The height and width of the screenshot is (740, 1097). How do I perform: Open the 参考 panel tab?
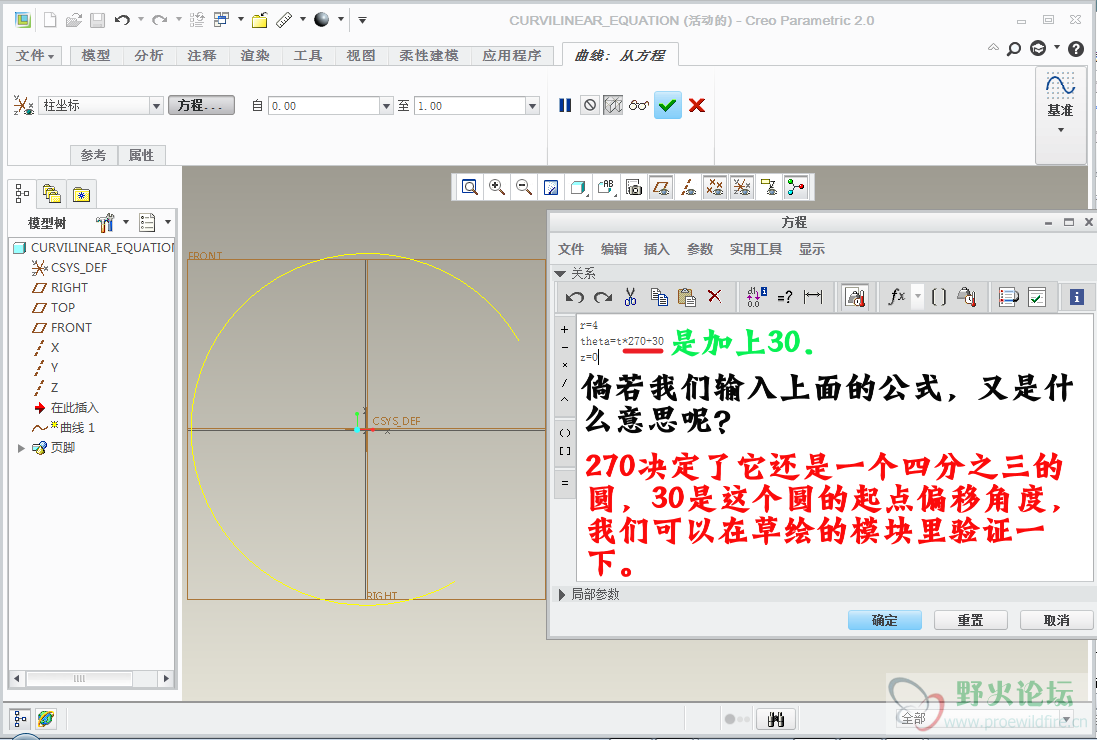pyautogui.click(x=94, y=155)
